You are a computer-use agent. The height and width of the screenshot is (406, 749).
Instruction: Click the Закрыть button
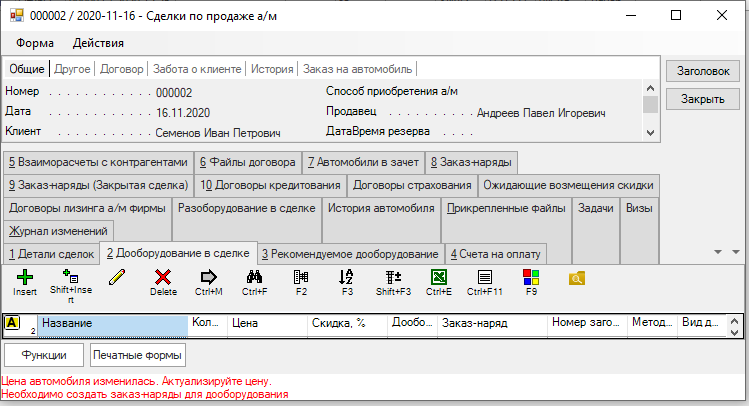[x=702, y=100]
